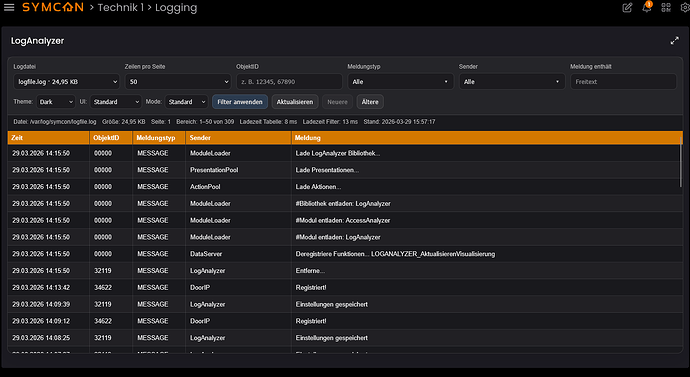Click the Meldung column header
Viewport: 690px width, 377px height.
[x=486, y=138]
